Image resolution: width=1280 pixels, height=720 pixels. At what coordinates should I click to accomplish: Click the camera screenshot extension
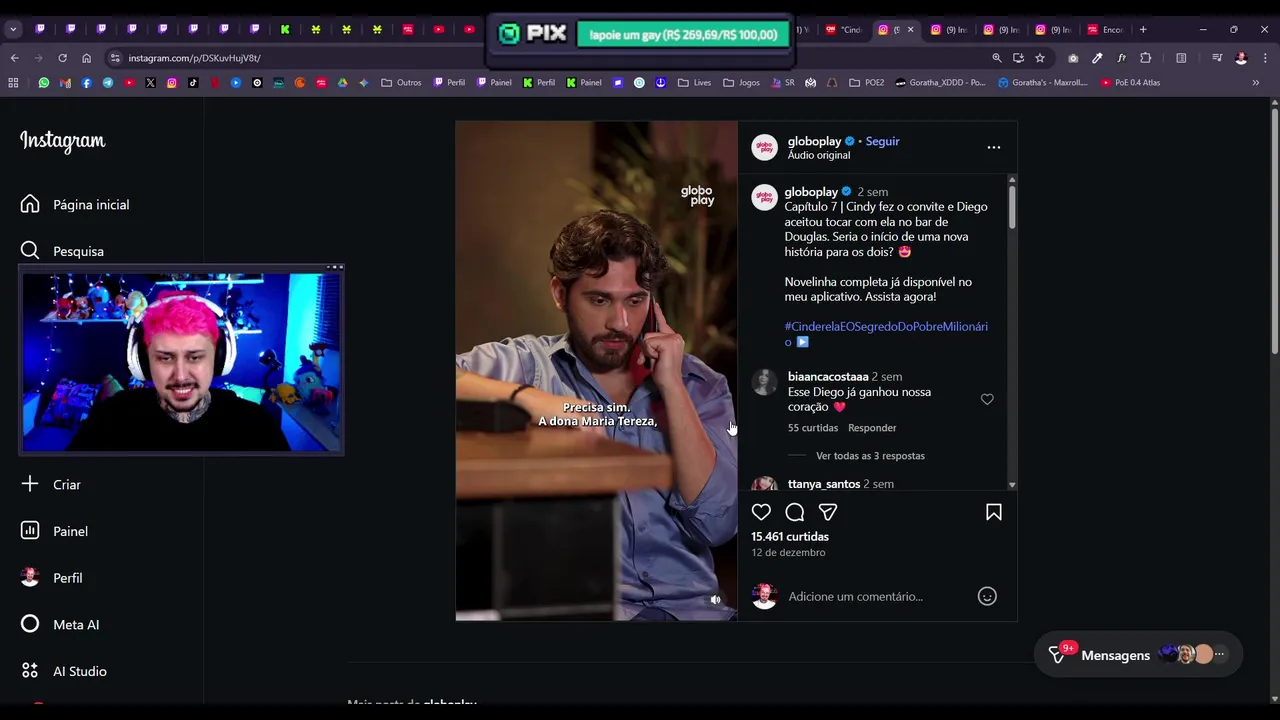[x=1073, y=58]
